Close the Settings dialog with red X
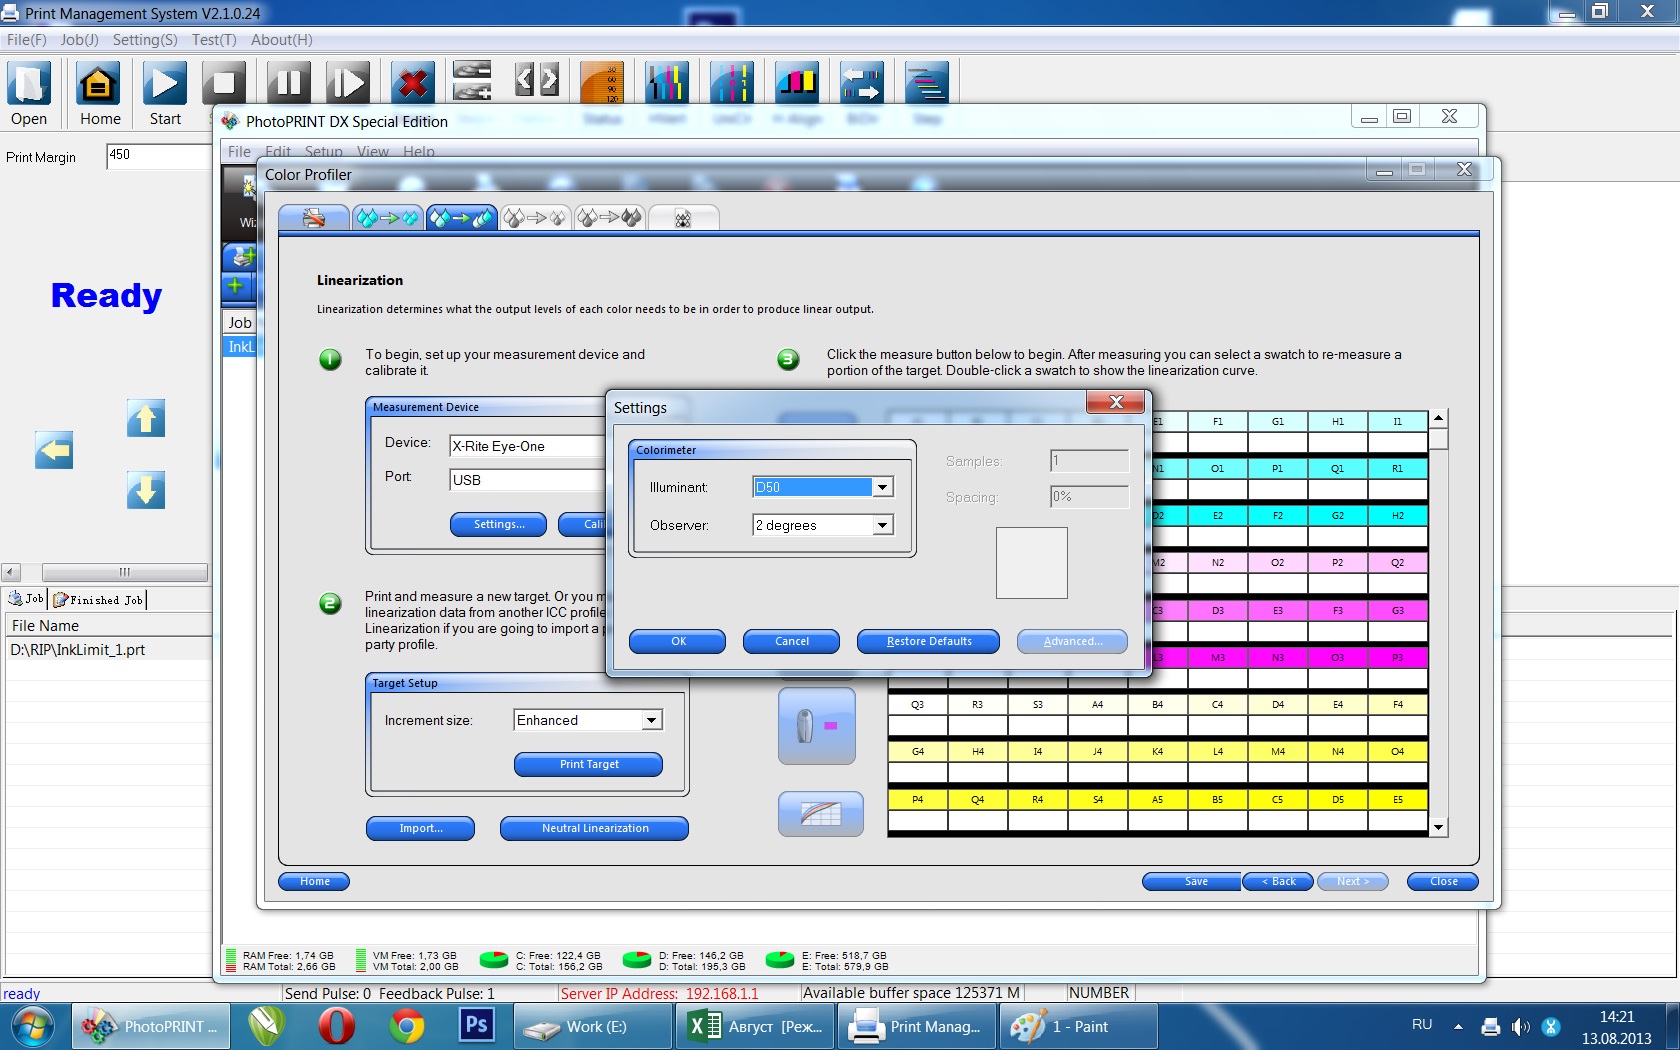 1117,402
